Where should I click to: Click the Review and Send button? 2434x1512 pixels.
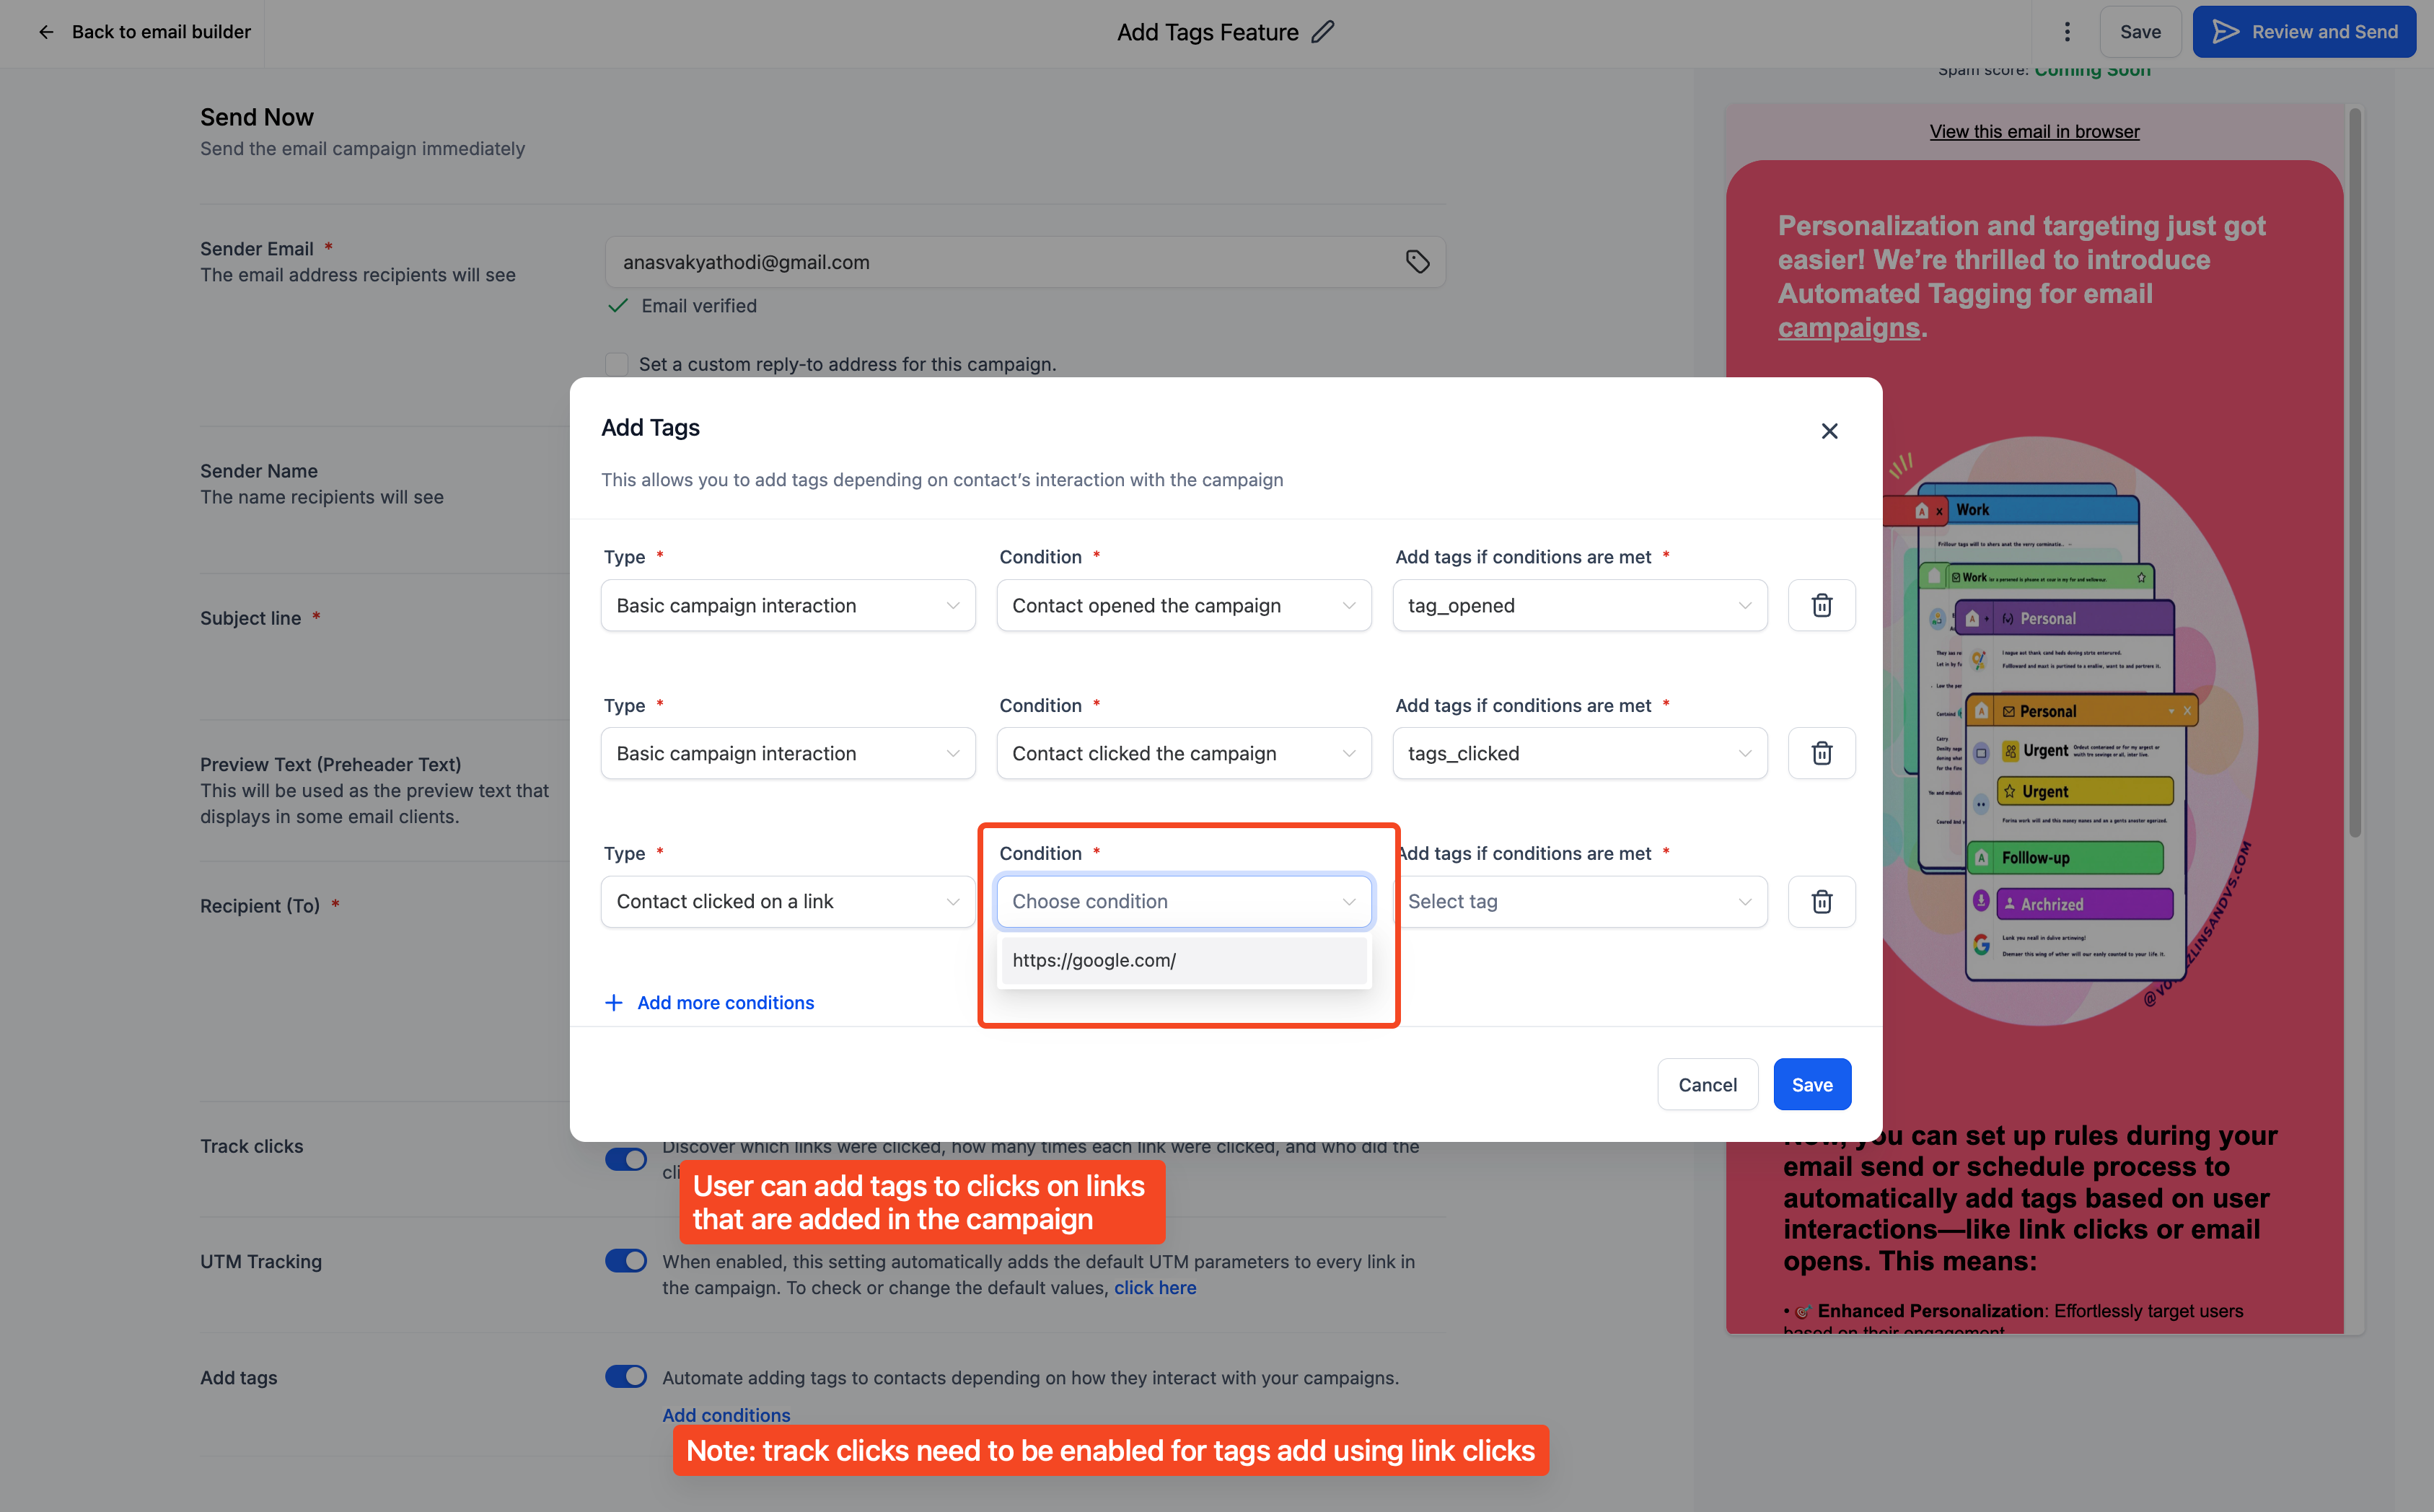(2303, 32)
